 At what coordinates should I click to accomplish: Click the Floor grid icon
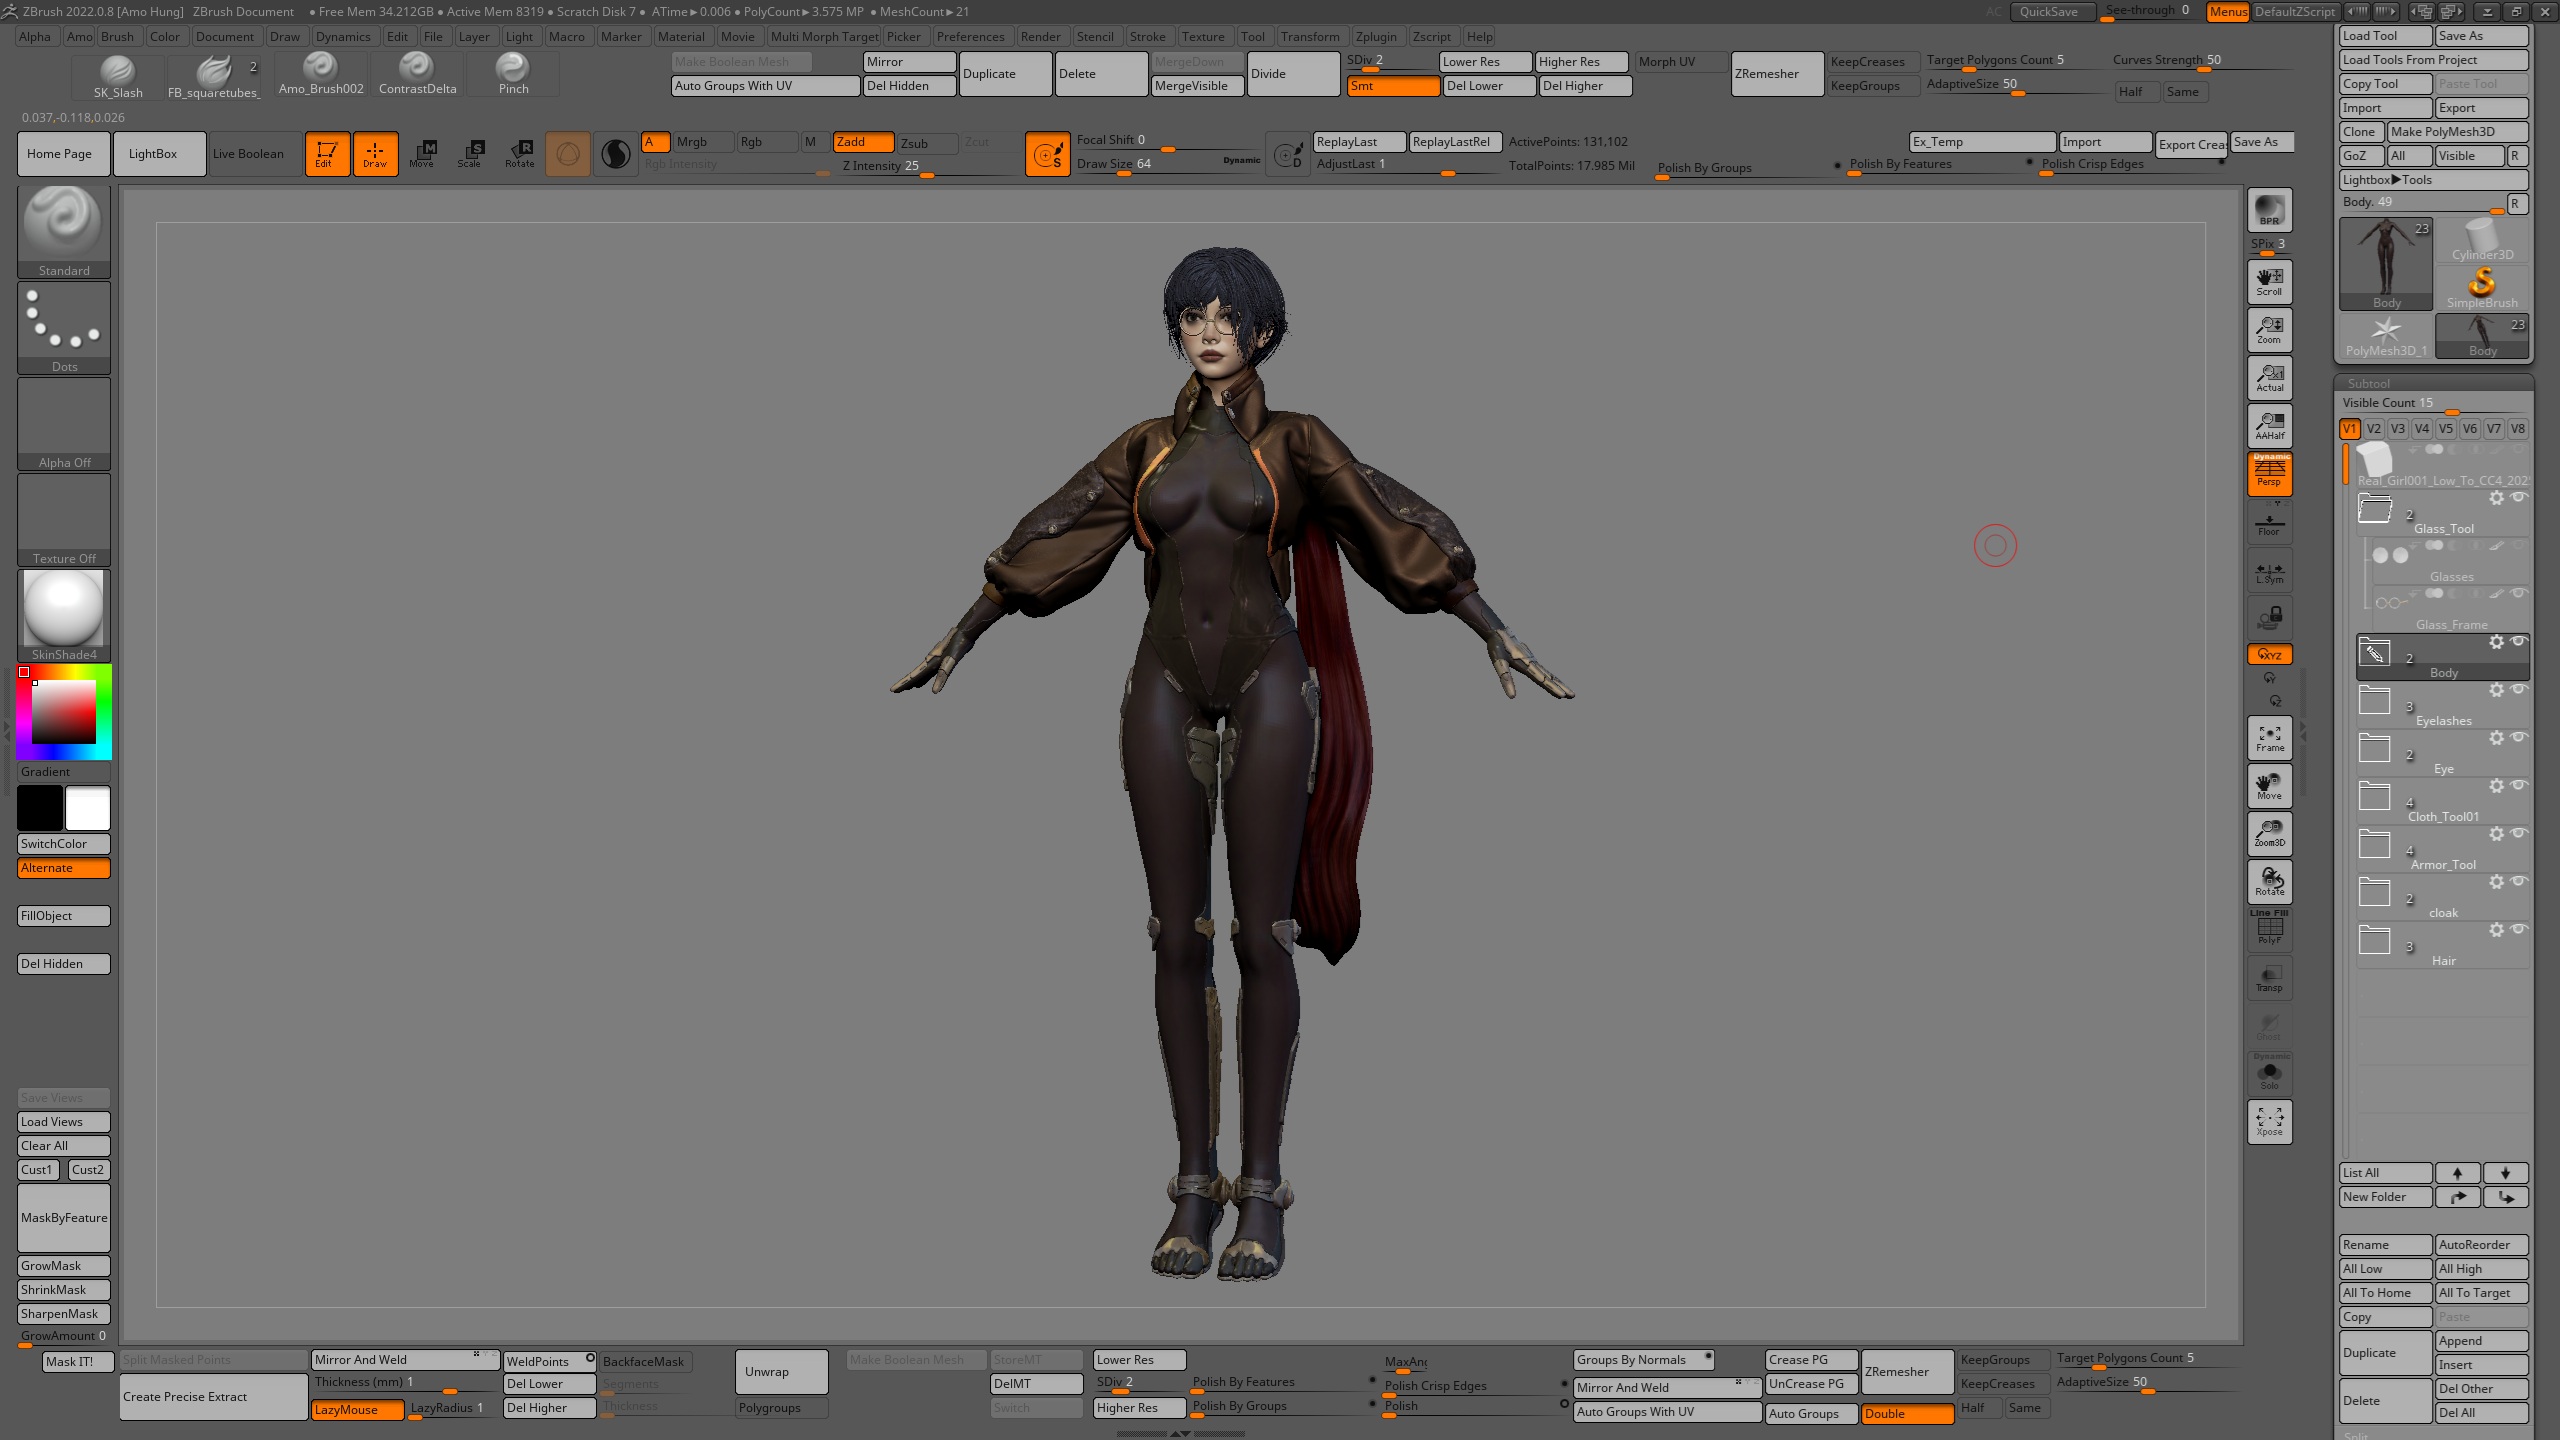[2269, 523]
